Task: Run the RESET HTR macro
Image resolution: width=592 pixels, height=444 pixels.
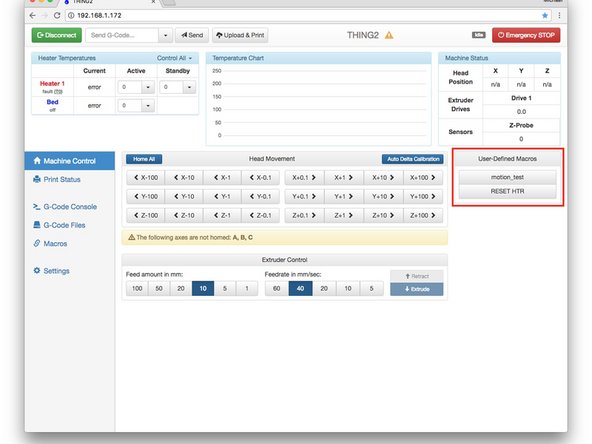Action: pos(507,191)
